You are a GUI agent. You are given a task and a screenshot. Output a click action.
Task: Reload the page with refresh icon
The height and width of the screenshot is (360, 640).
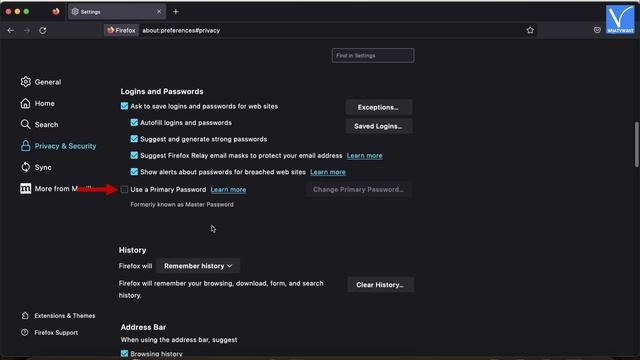43,31
